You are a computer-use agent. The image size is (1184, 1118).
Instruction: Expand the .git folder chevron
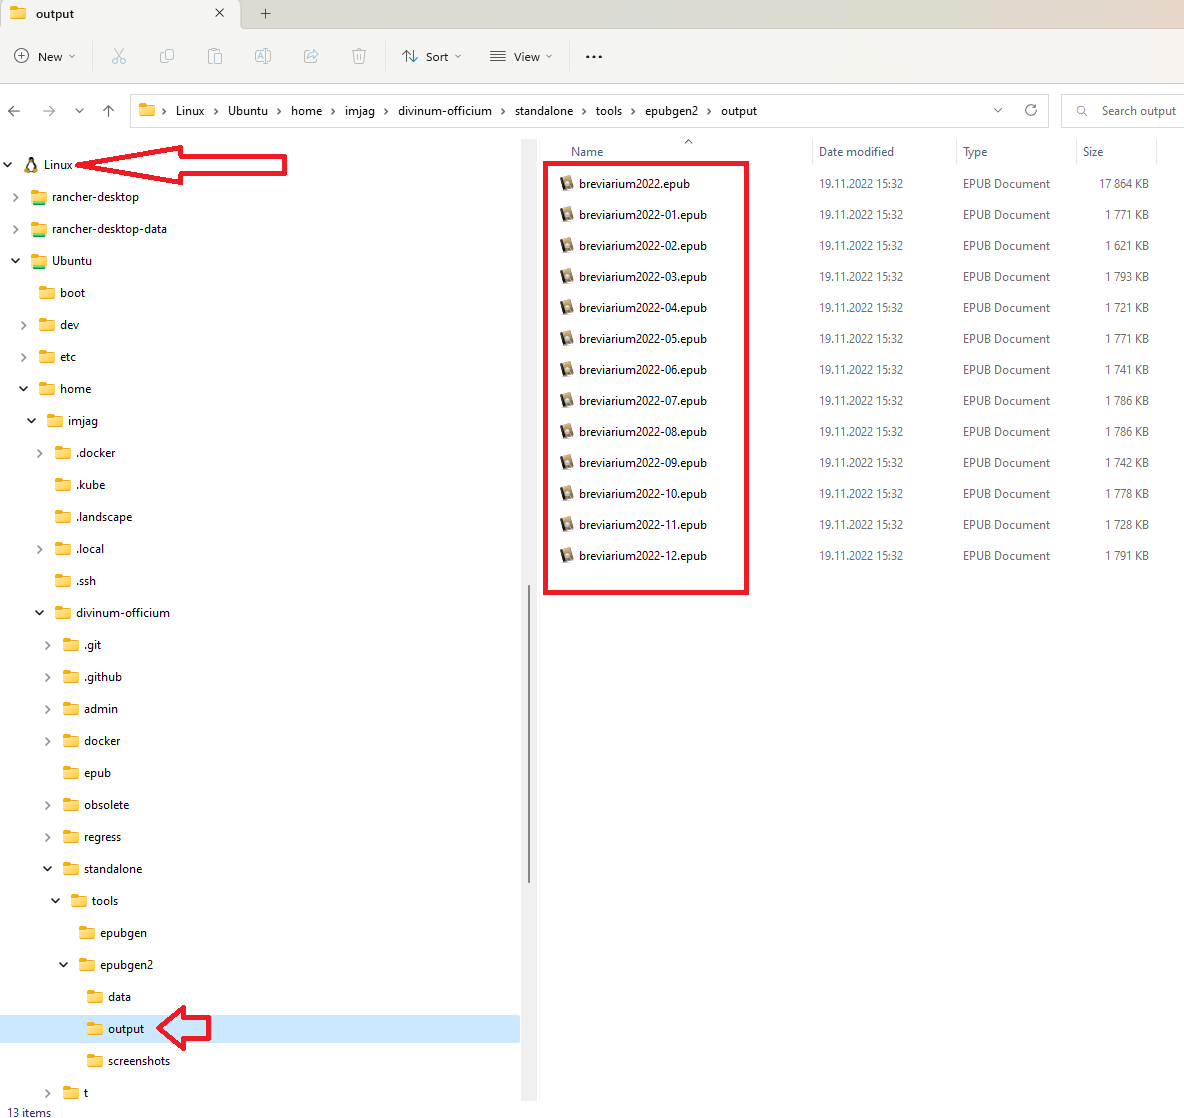[48, 645]
